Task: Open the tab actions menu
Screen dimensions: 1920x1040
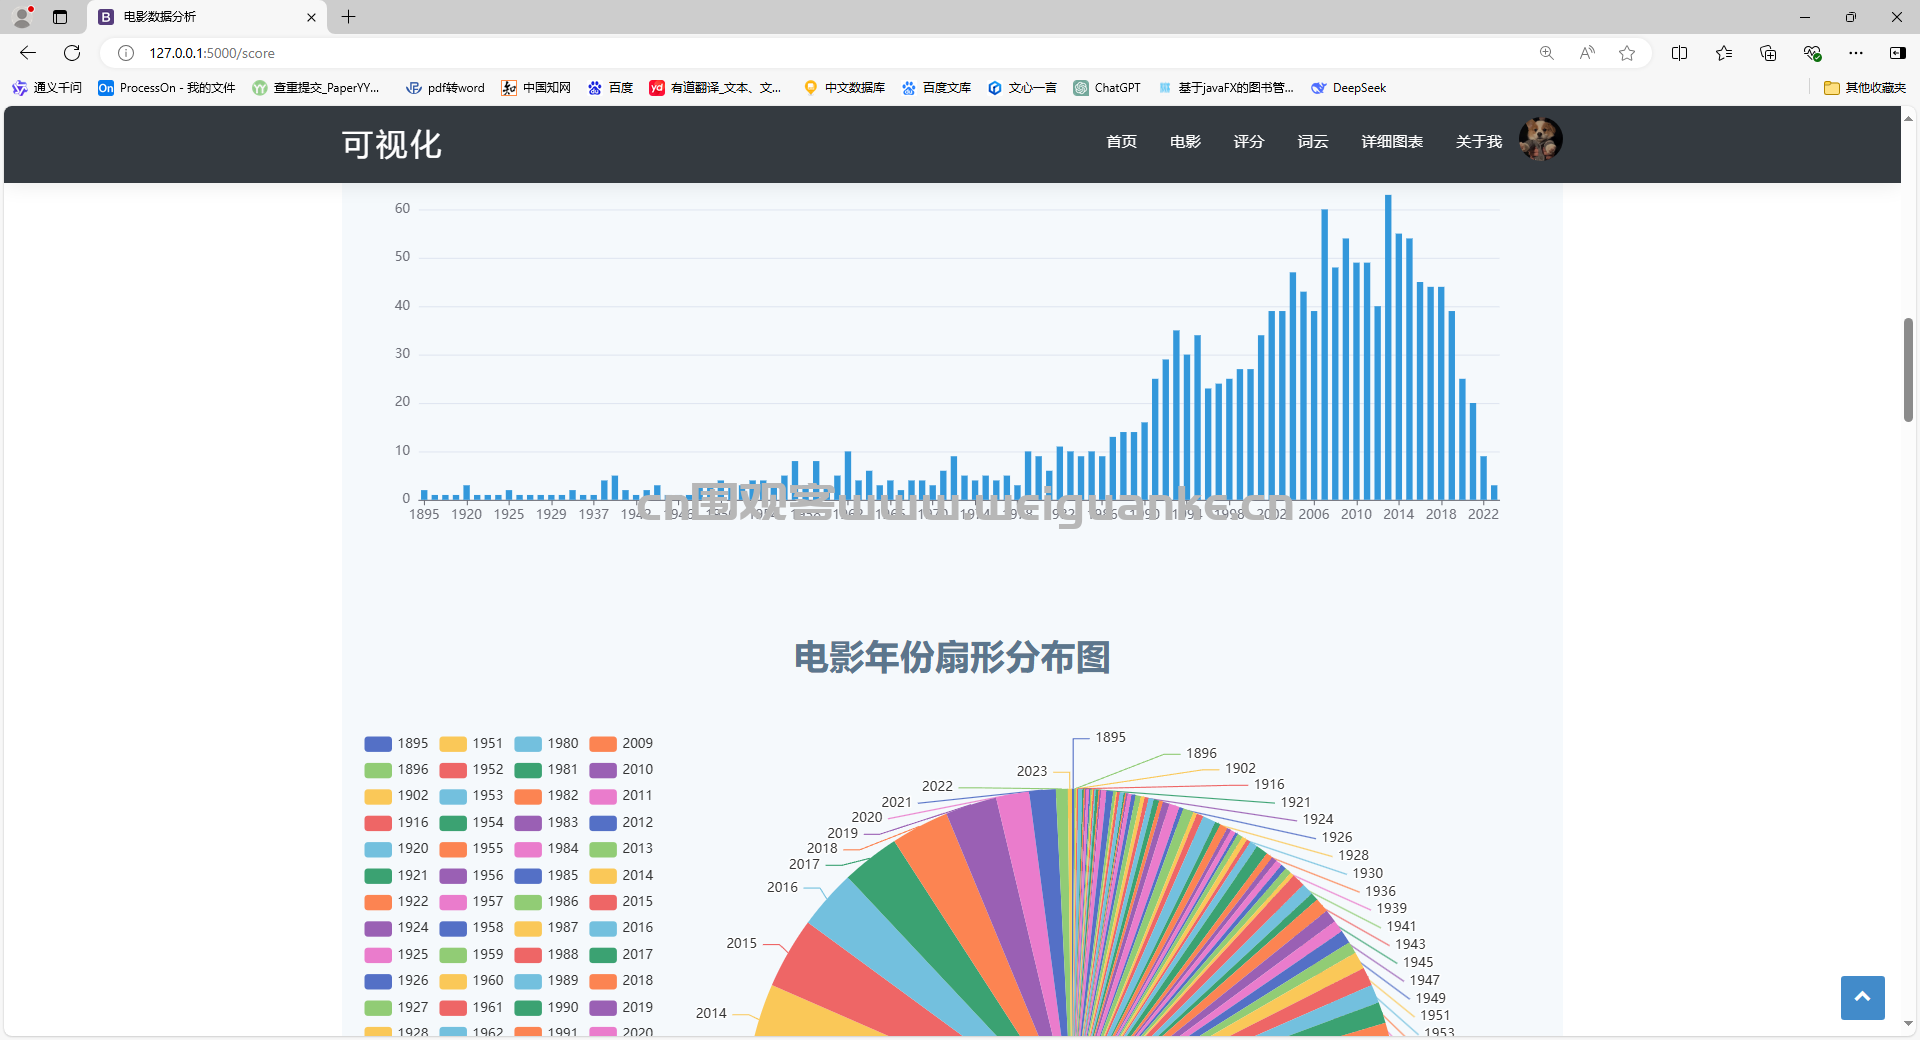Action: click(60, 17)
